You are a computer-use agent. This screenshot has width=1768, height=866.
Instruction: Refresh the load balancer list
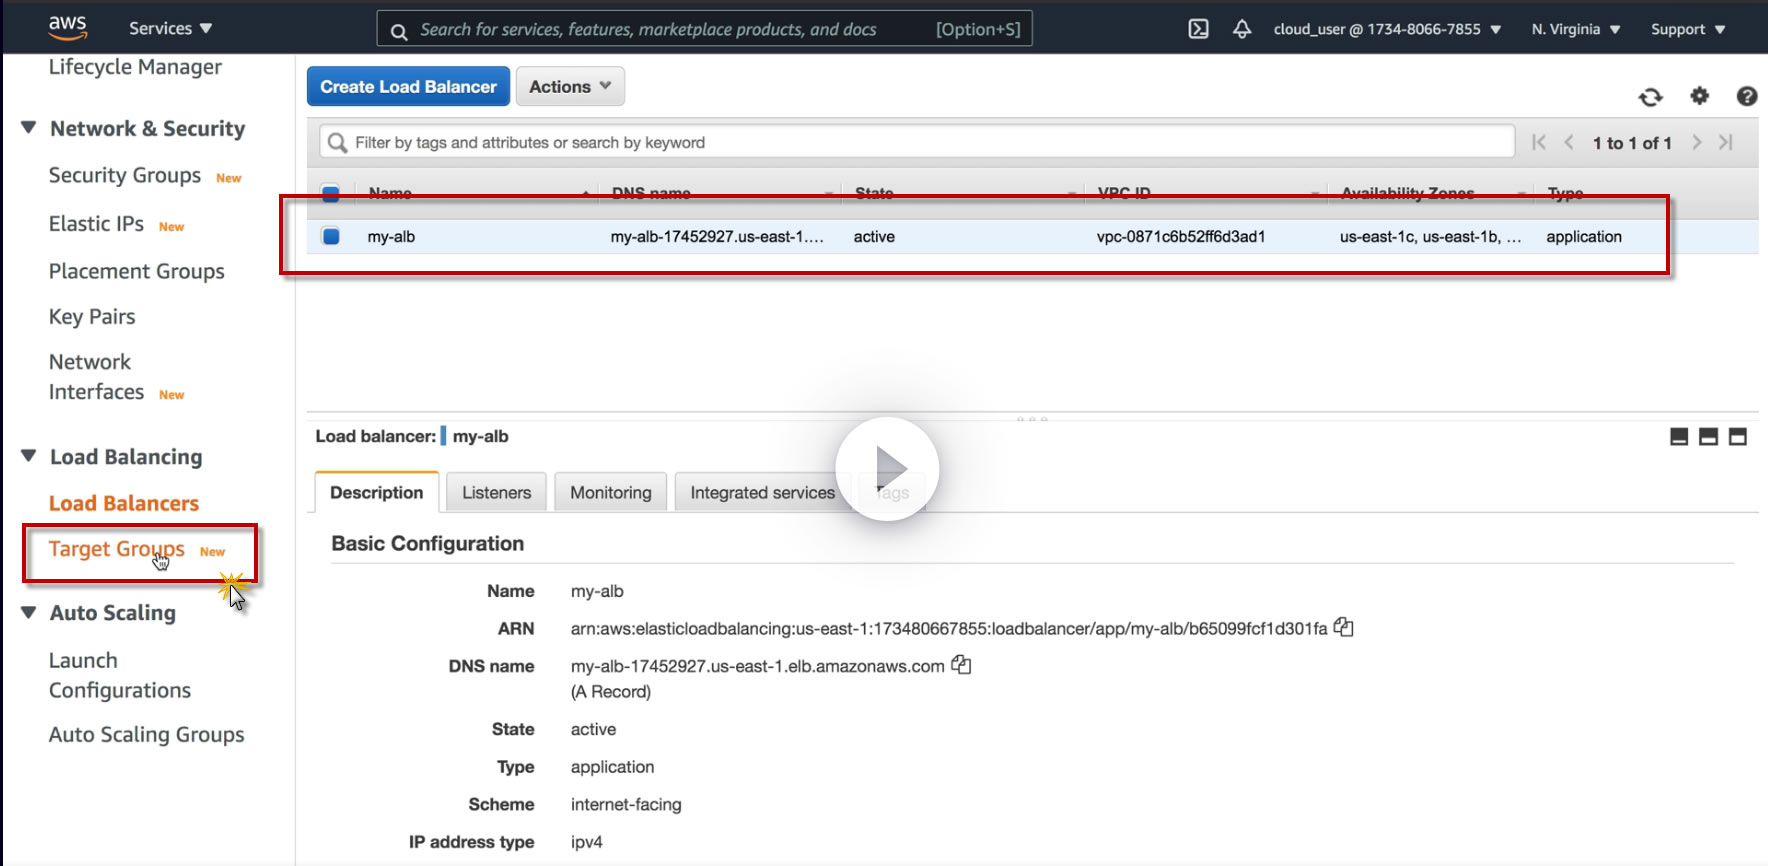click(1650, 96)
